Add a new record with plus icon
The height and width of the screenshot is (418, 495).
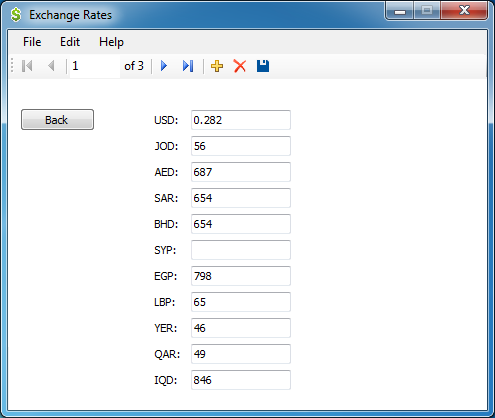217,66
